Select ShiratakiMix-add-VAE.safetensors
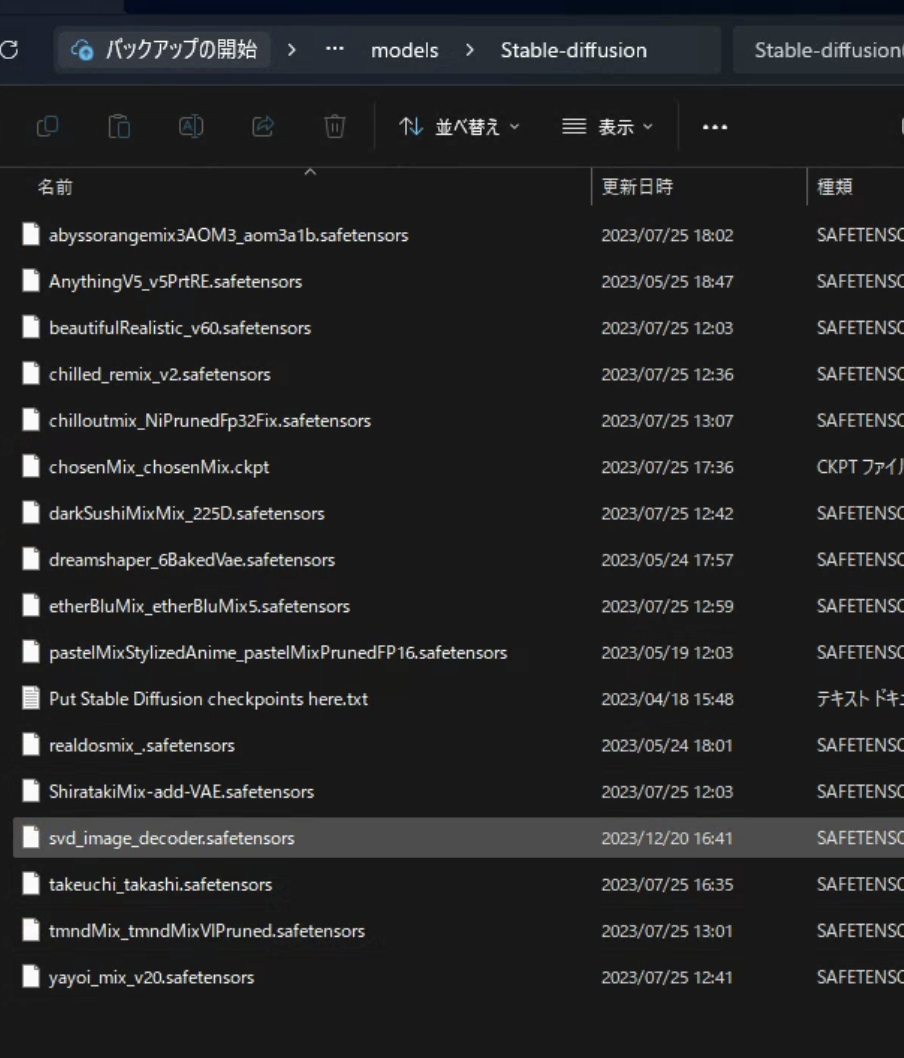 pos(181,792)
